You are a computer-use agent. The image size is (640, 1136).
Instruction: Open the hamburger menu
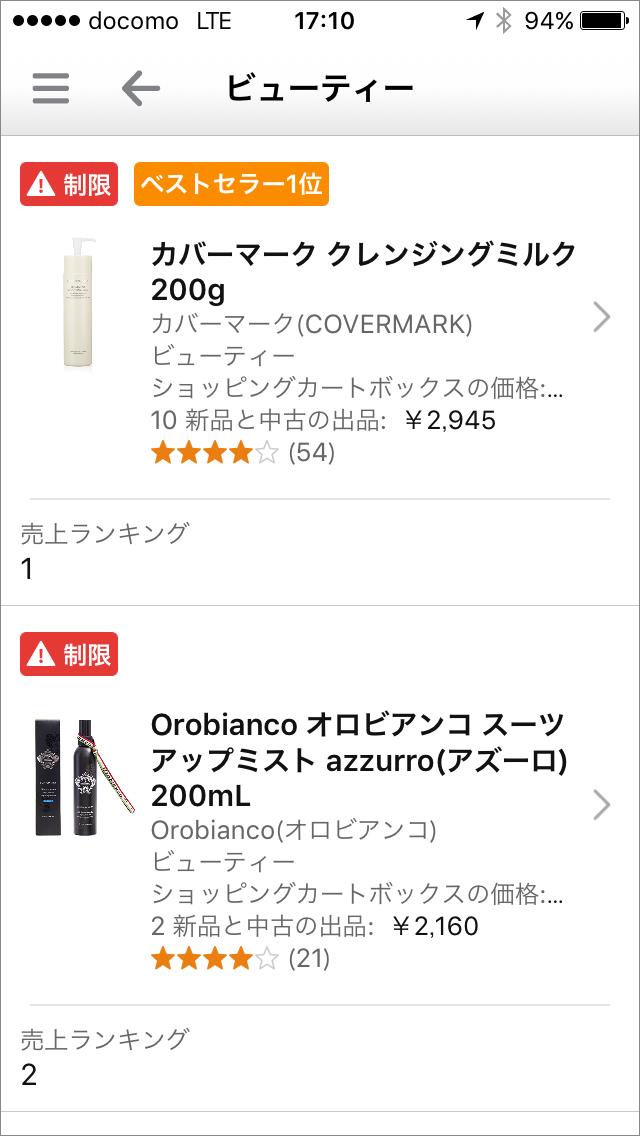coord(51,89)
